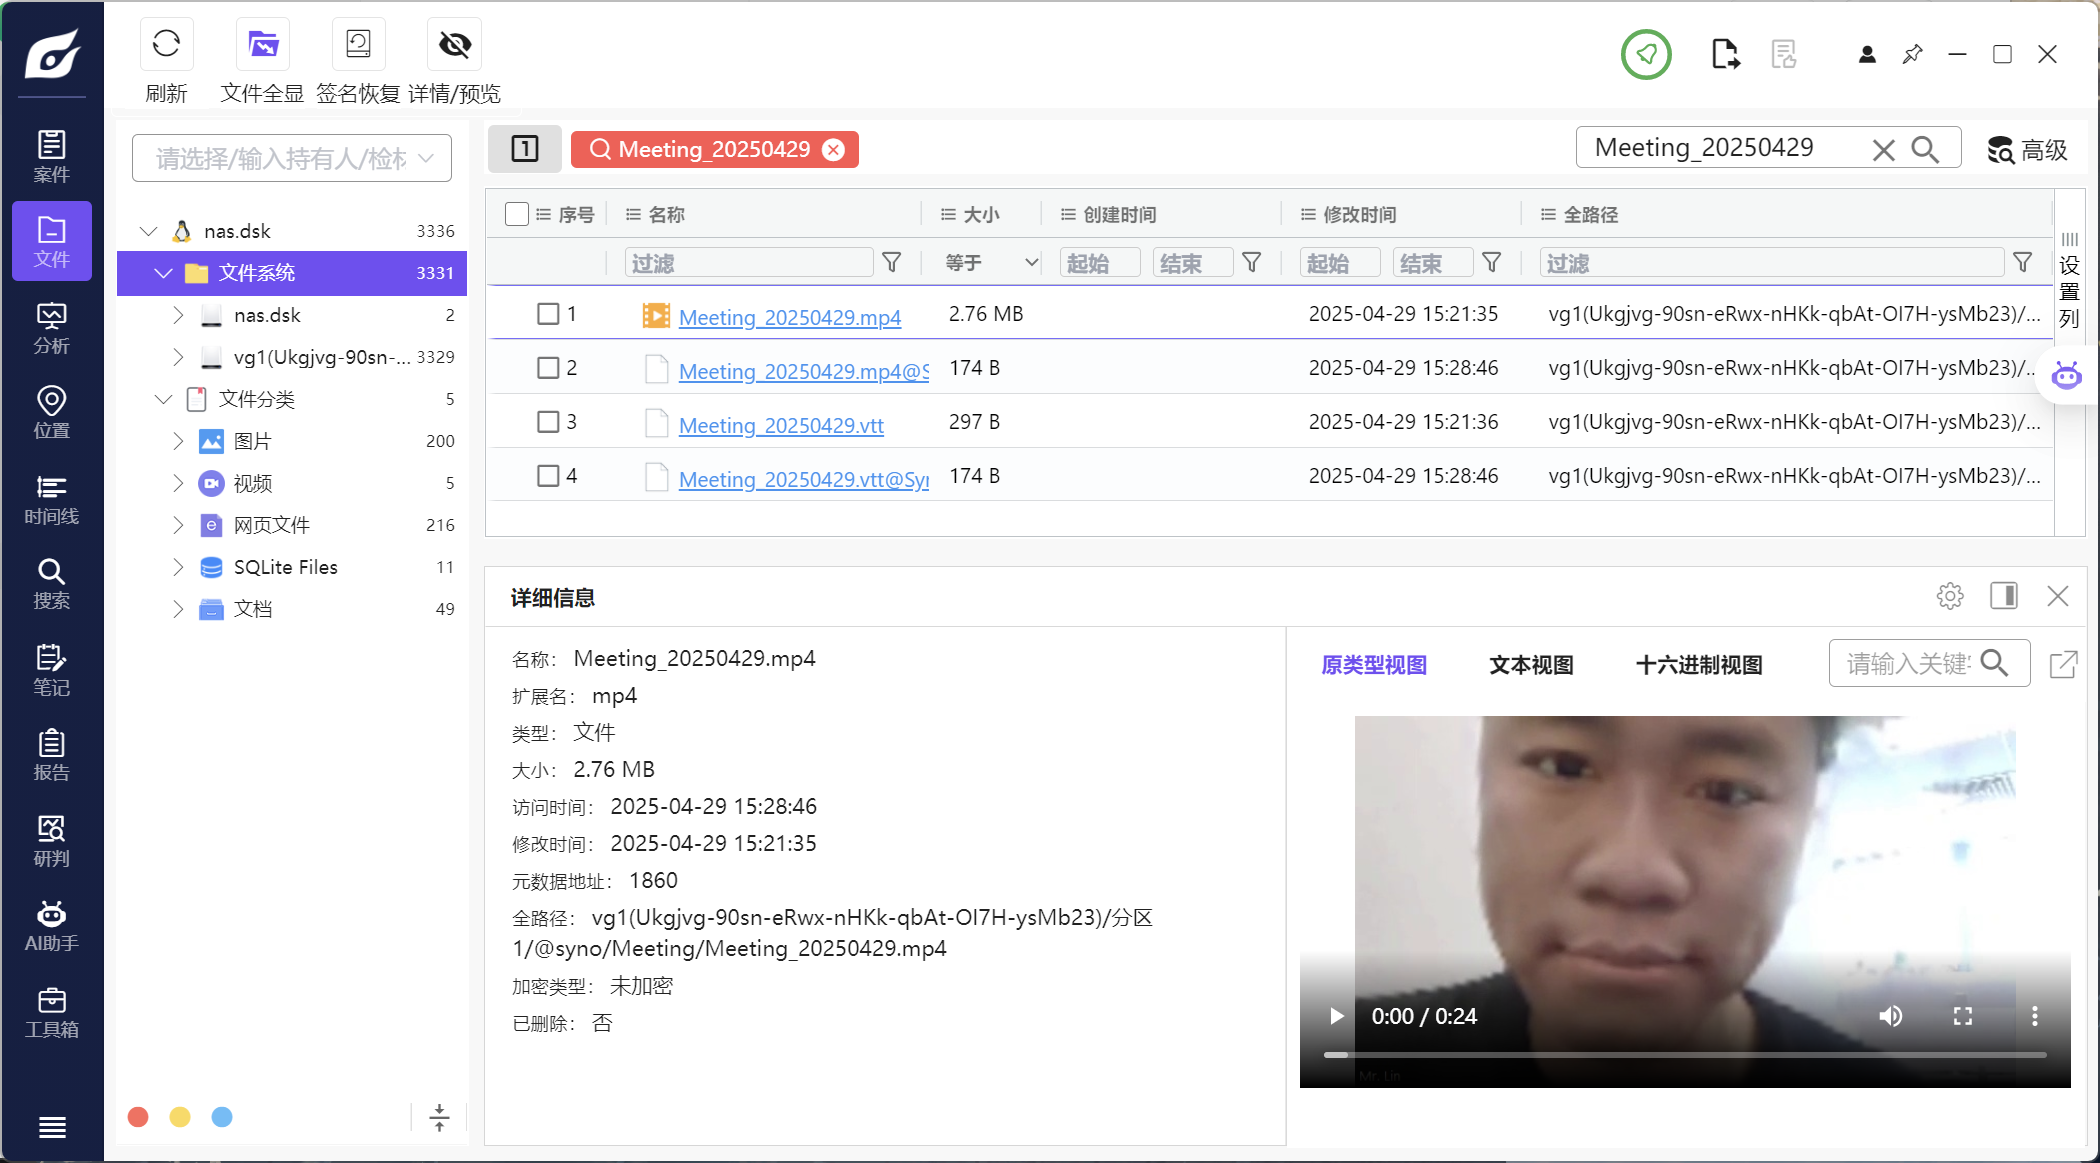Click the detail panel settings gear
2100x1163 pixels.
point(1949,597)
